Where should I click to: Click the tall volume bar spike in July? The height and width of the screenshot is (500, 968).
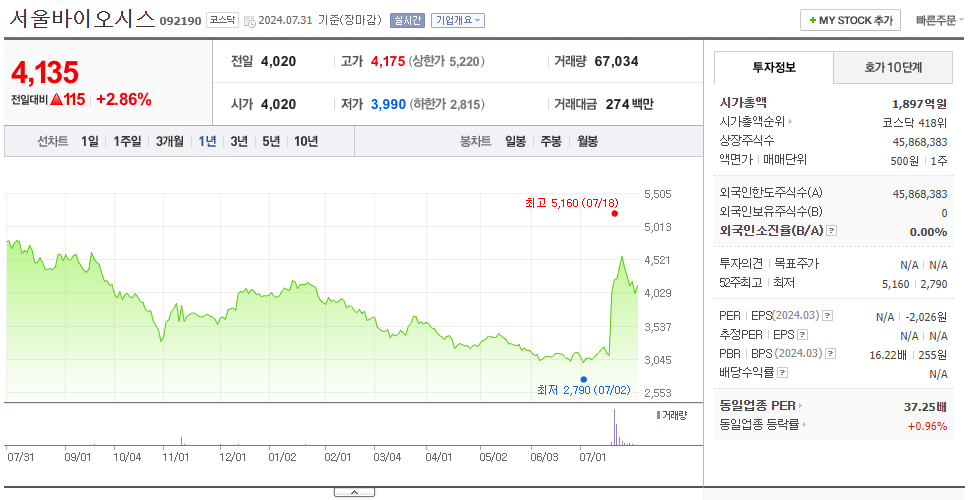(614, 427)
